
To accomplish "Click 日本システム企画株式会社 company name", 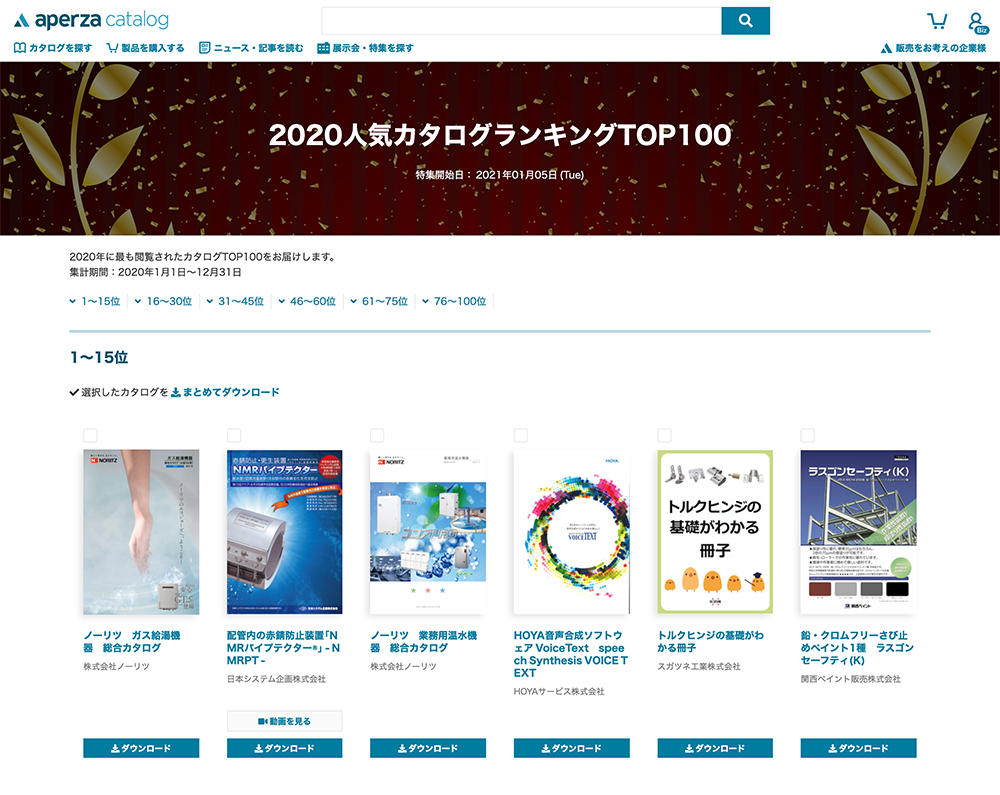I will click(276, 679).
